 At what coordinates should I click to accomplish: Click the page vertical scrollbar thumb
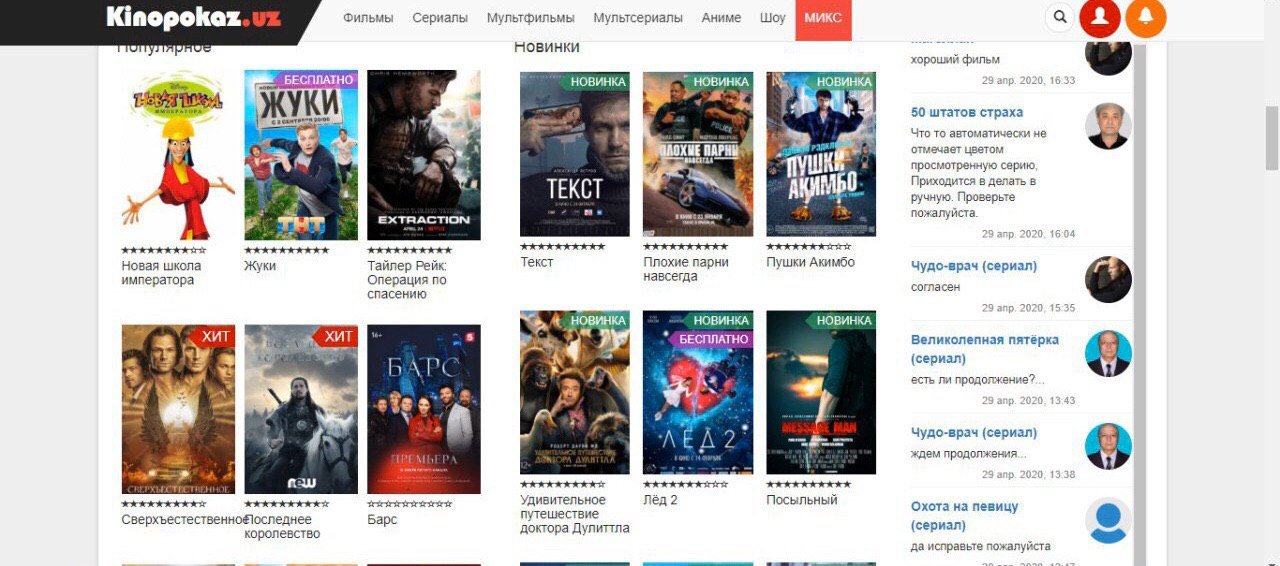[x=1272, y=137]
